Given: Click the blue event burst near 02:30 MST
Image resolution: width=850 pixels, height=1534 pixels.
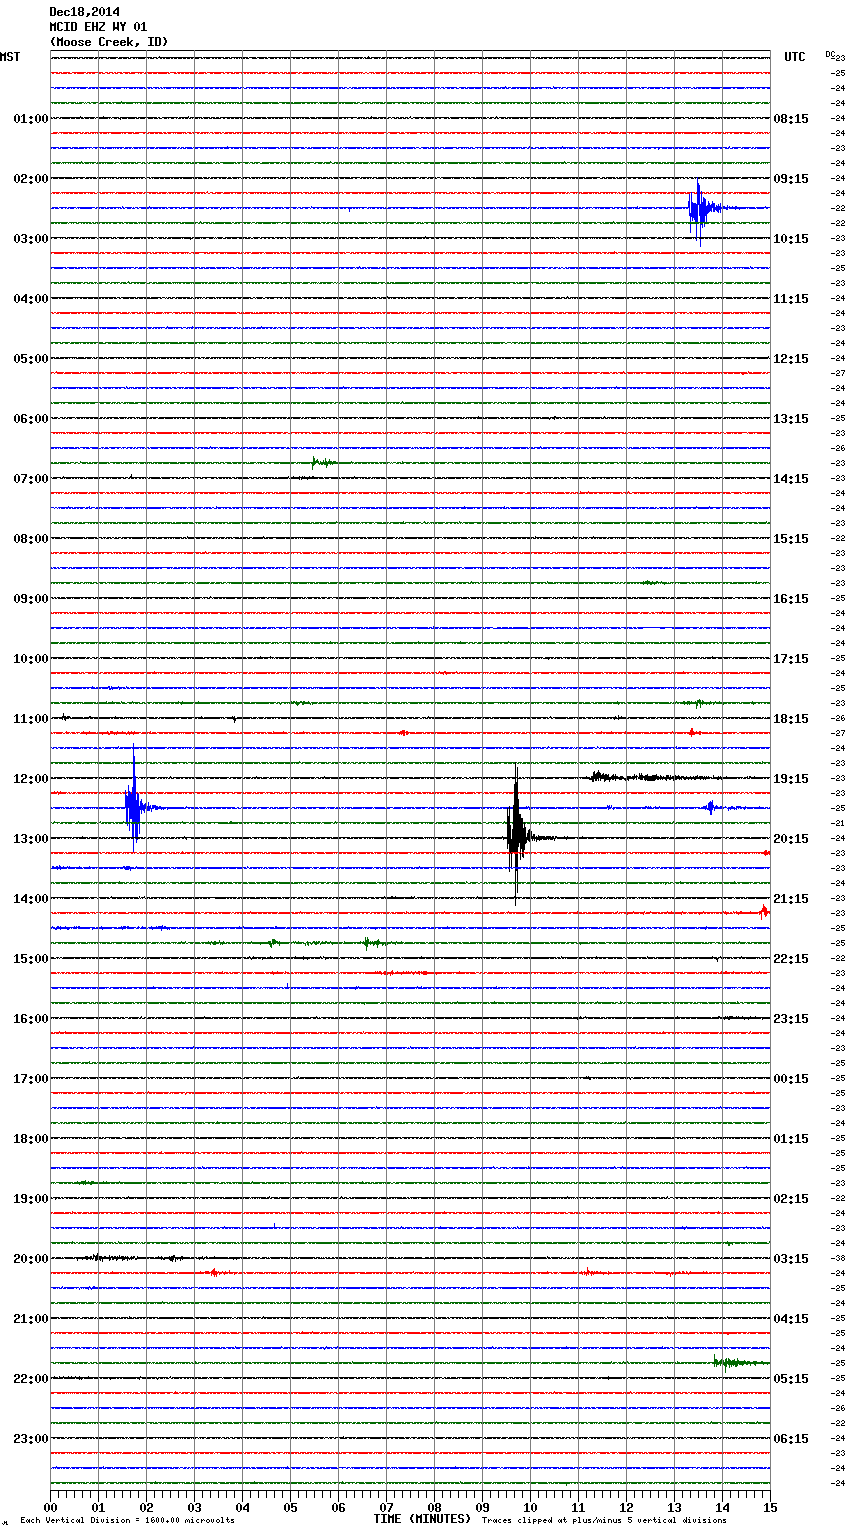Looking at the screenshot, I should tap(702, 210).
